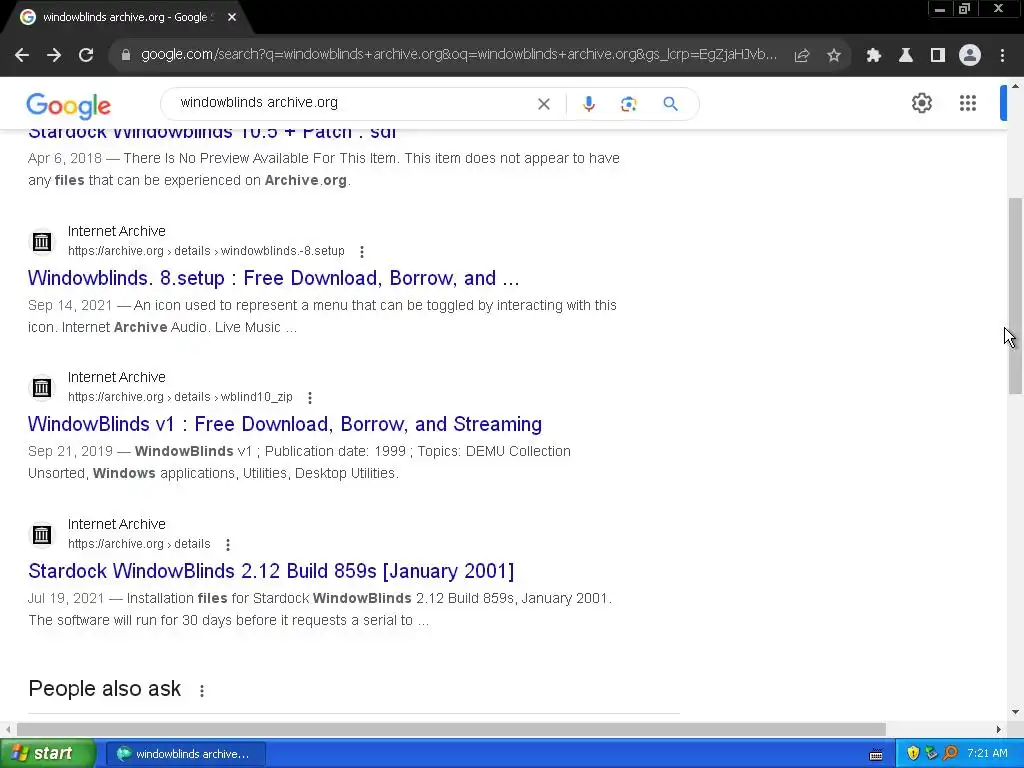Open Stardock WindowBlinds 2.12 Build 859s link
1024x768 pixels.
pos(271,571)
